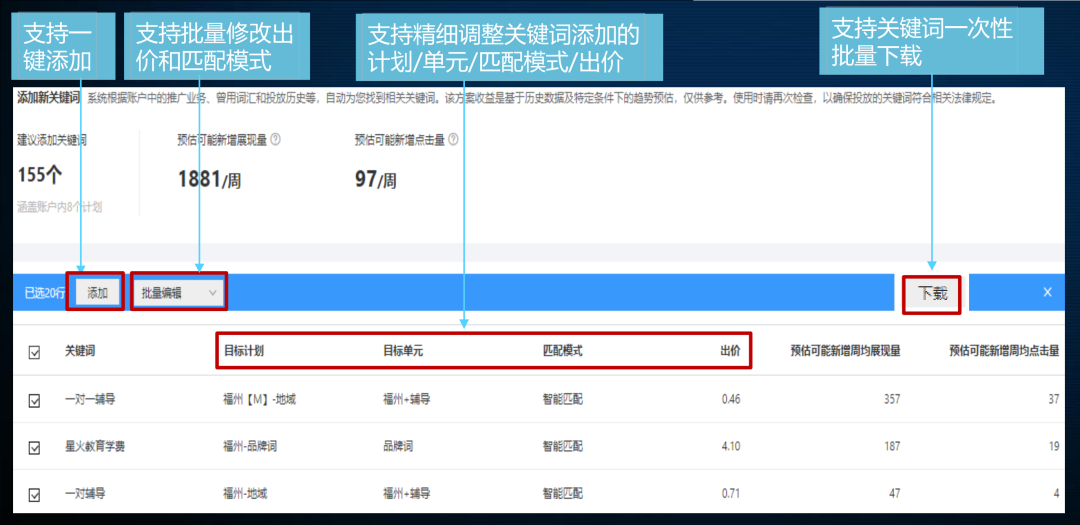
Task: Click 福州+辅导 unit in 一对一辅导 row
Action: click(x=406, y=400)
